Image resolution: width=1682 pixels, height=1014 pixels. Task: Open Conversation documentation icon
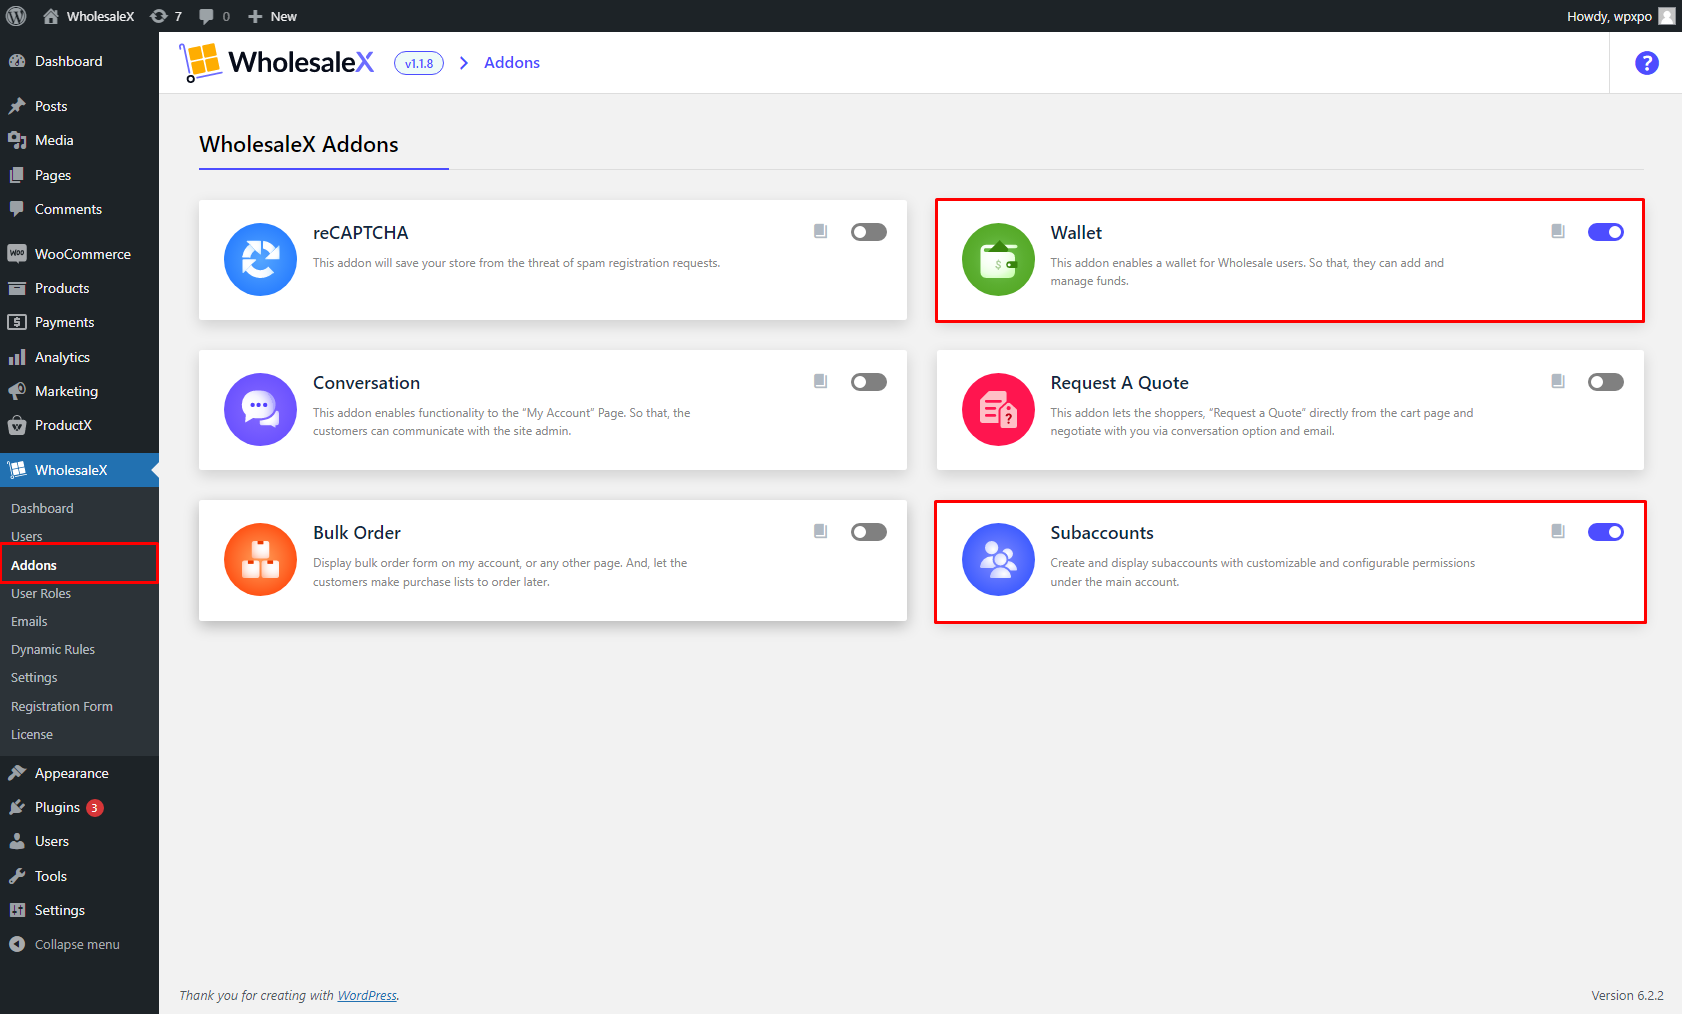[820, 381]
